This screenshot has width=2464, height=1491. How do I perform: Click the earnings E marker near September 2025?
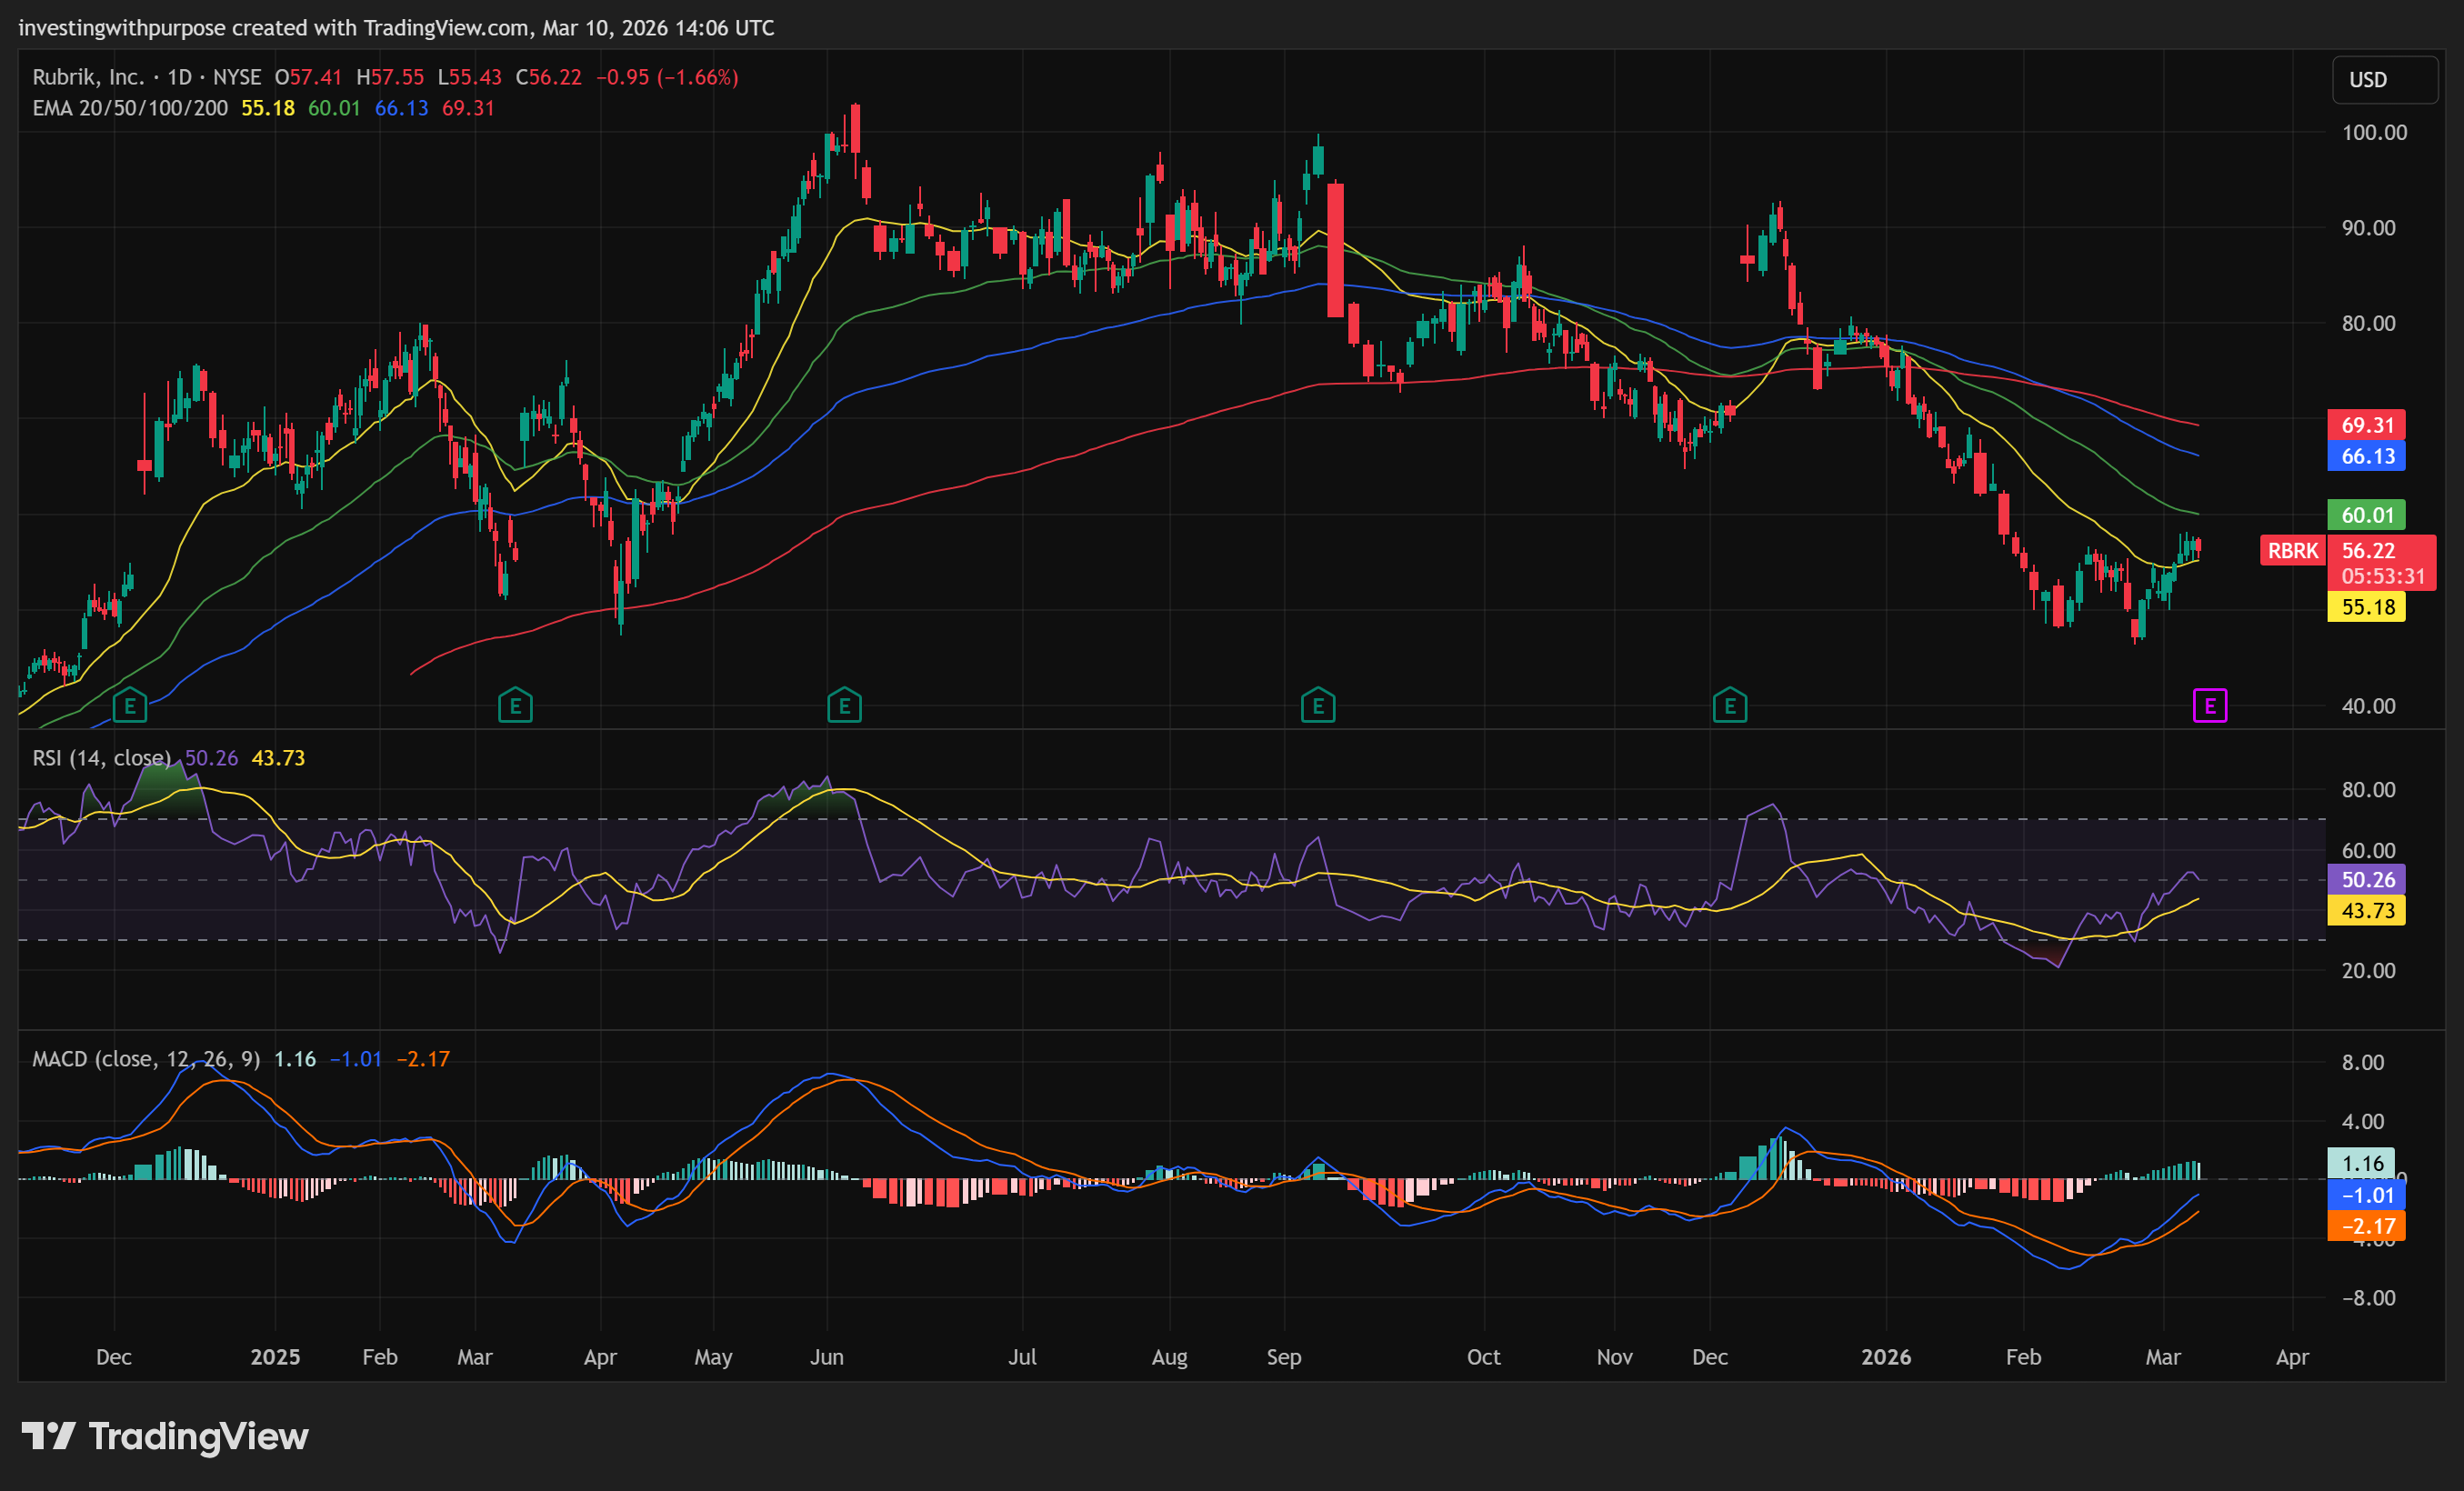pos(1318,706)
